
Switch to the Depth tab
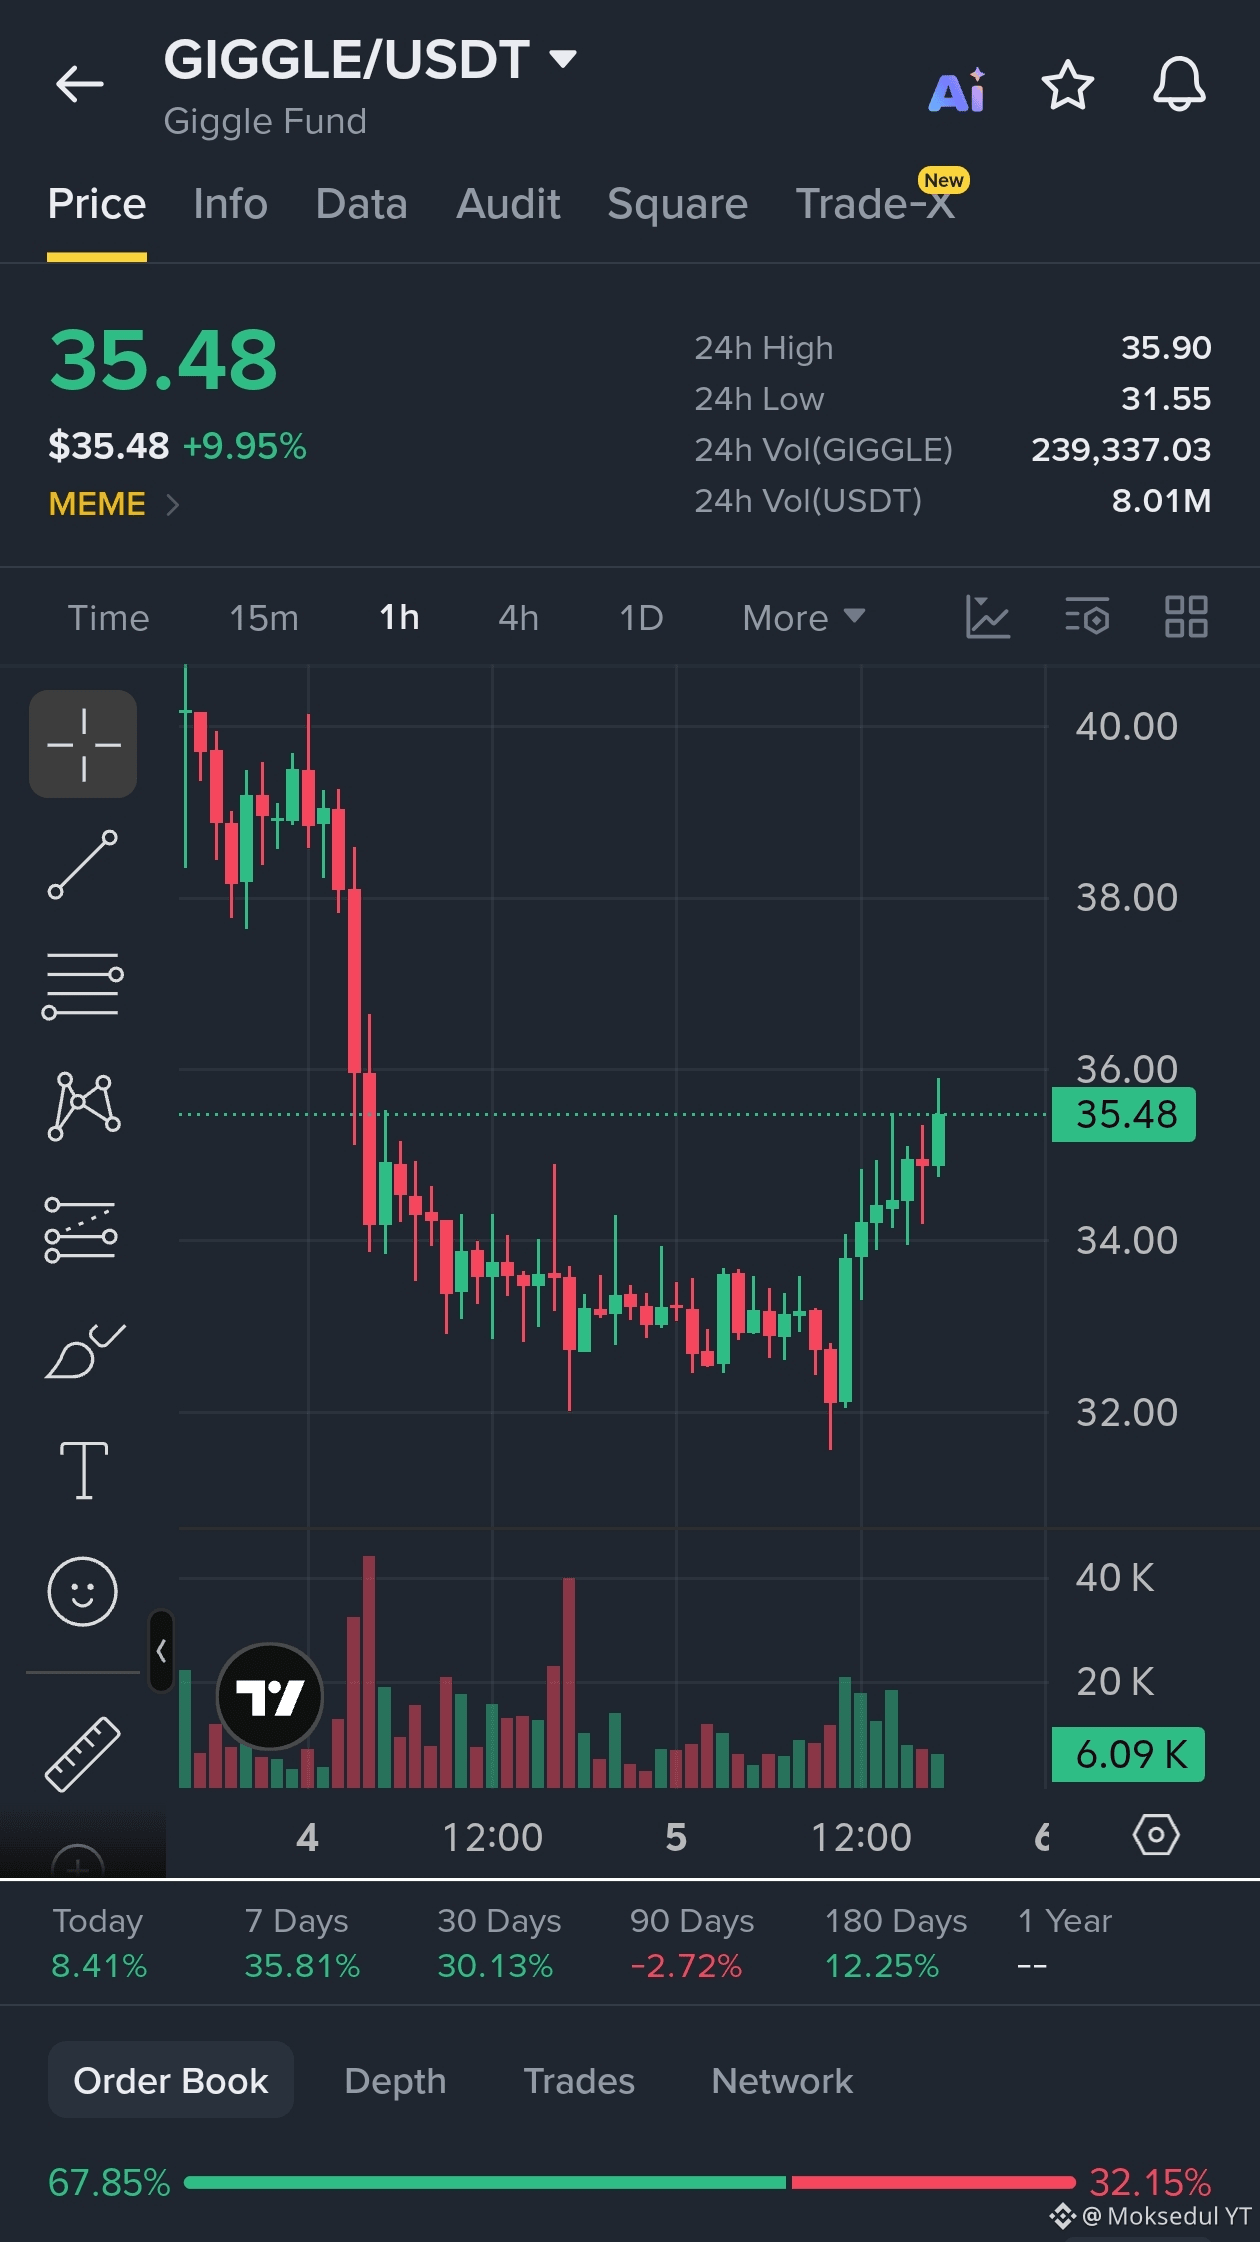[395, 2080]
